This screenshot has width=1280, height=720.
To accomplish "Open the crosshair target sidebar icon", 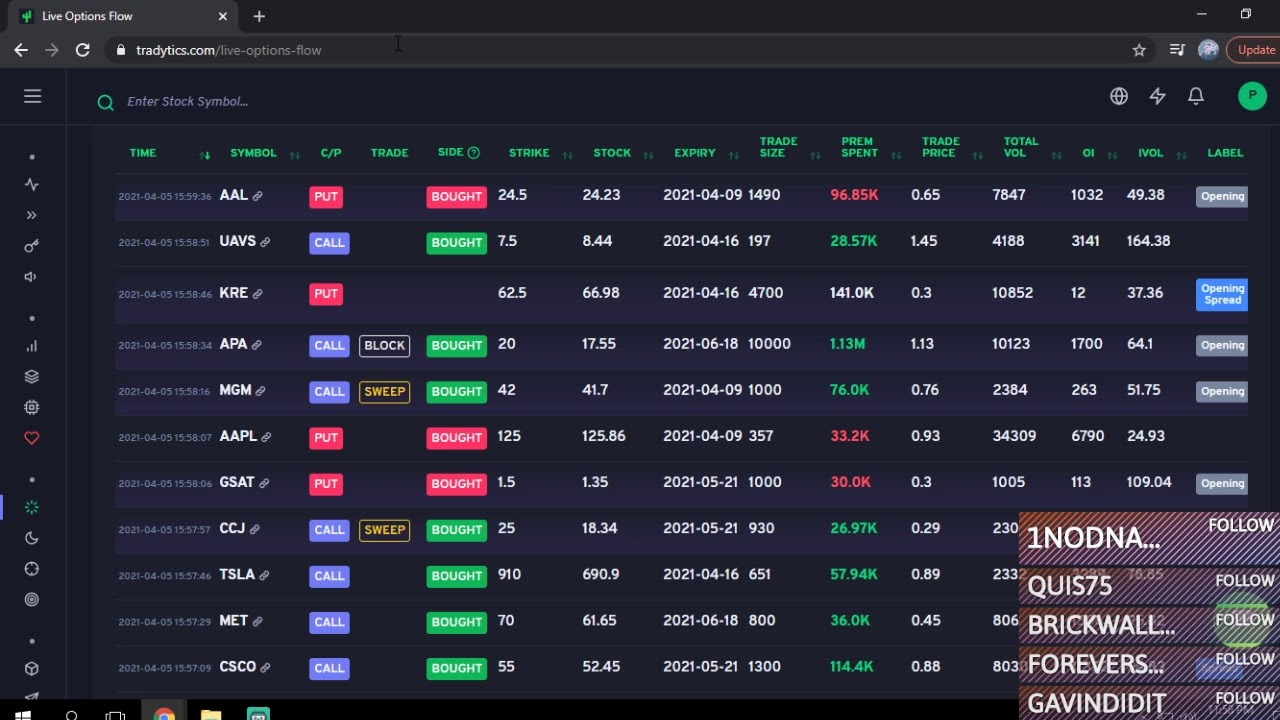I will 32,569.
